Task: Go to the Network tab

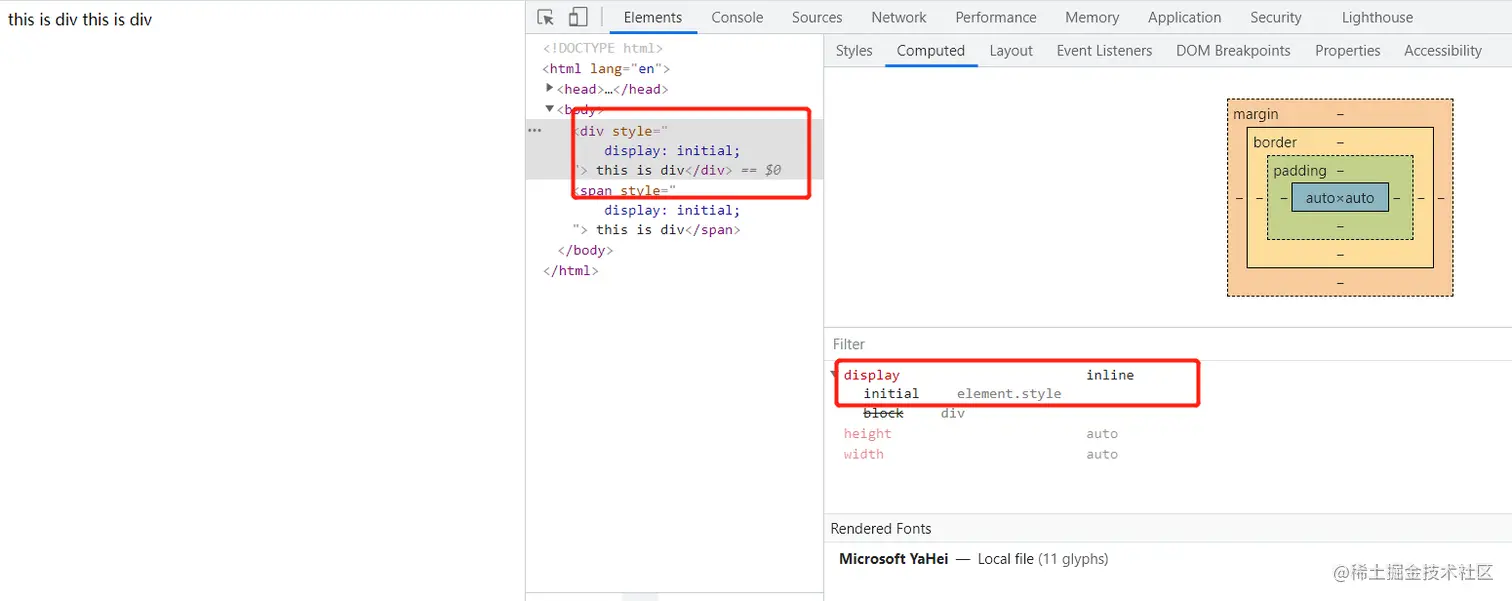Action: pyautogui.click(x=899, y=17)
